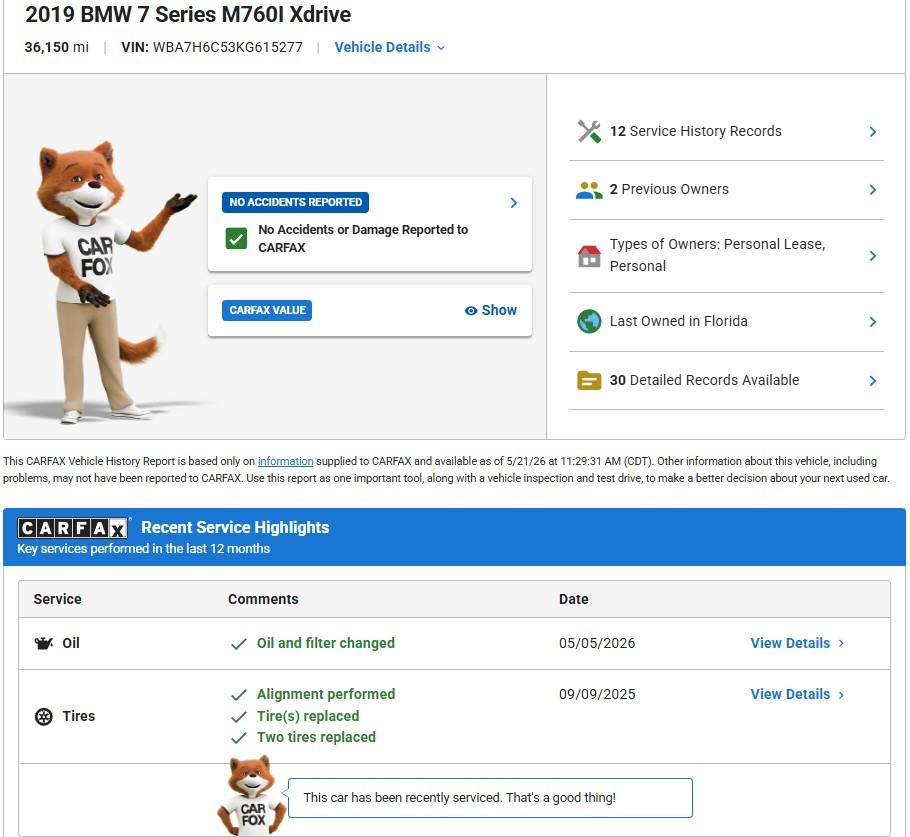
Task: Click Types of Owners: Personal Lease text
Action: pos(717,255)
